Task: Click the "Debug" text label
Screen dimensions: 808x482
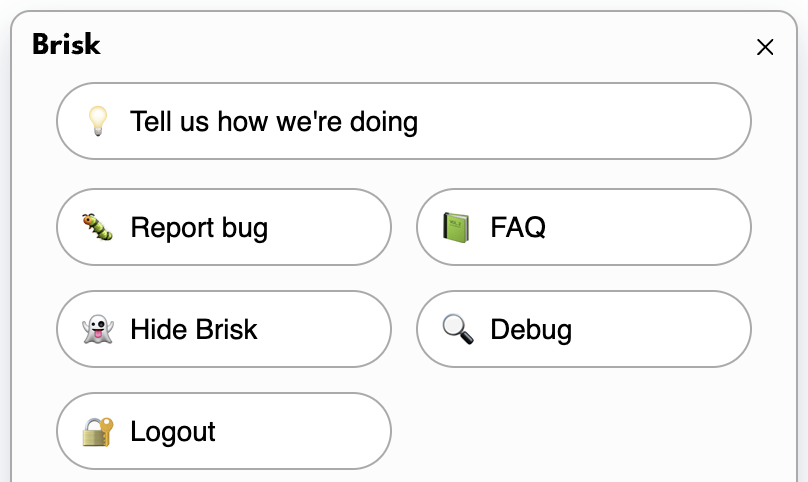Action: pyautogui.click(x=531, y=329)
